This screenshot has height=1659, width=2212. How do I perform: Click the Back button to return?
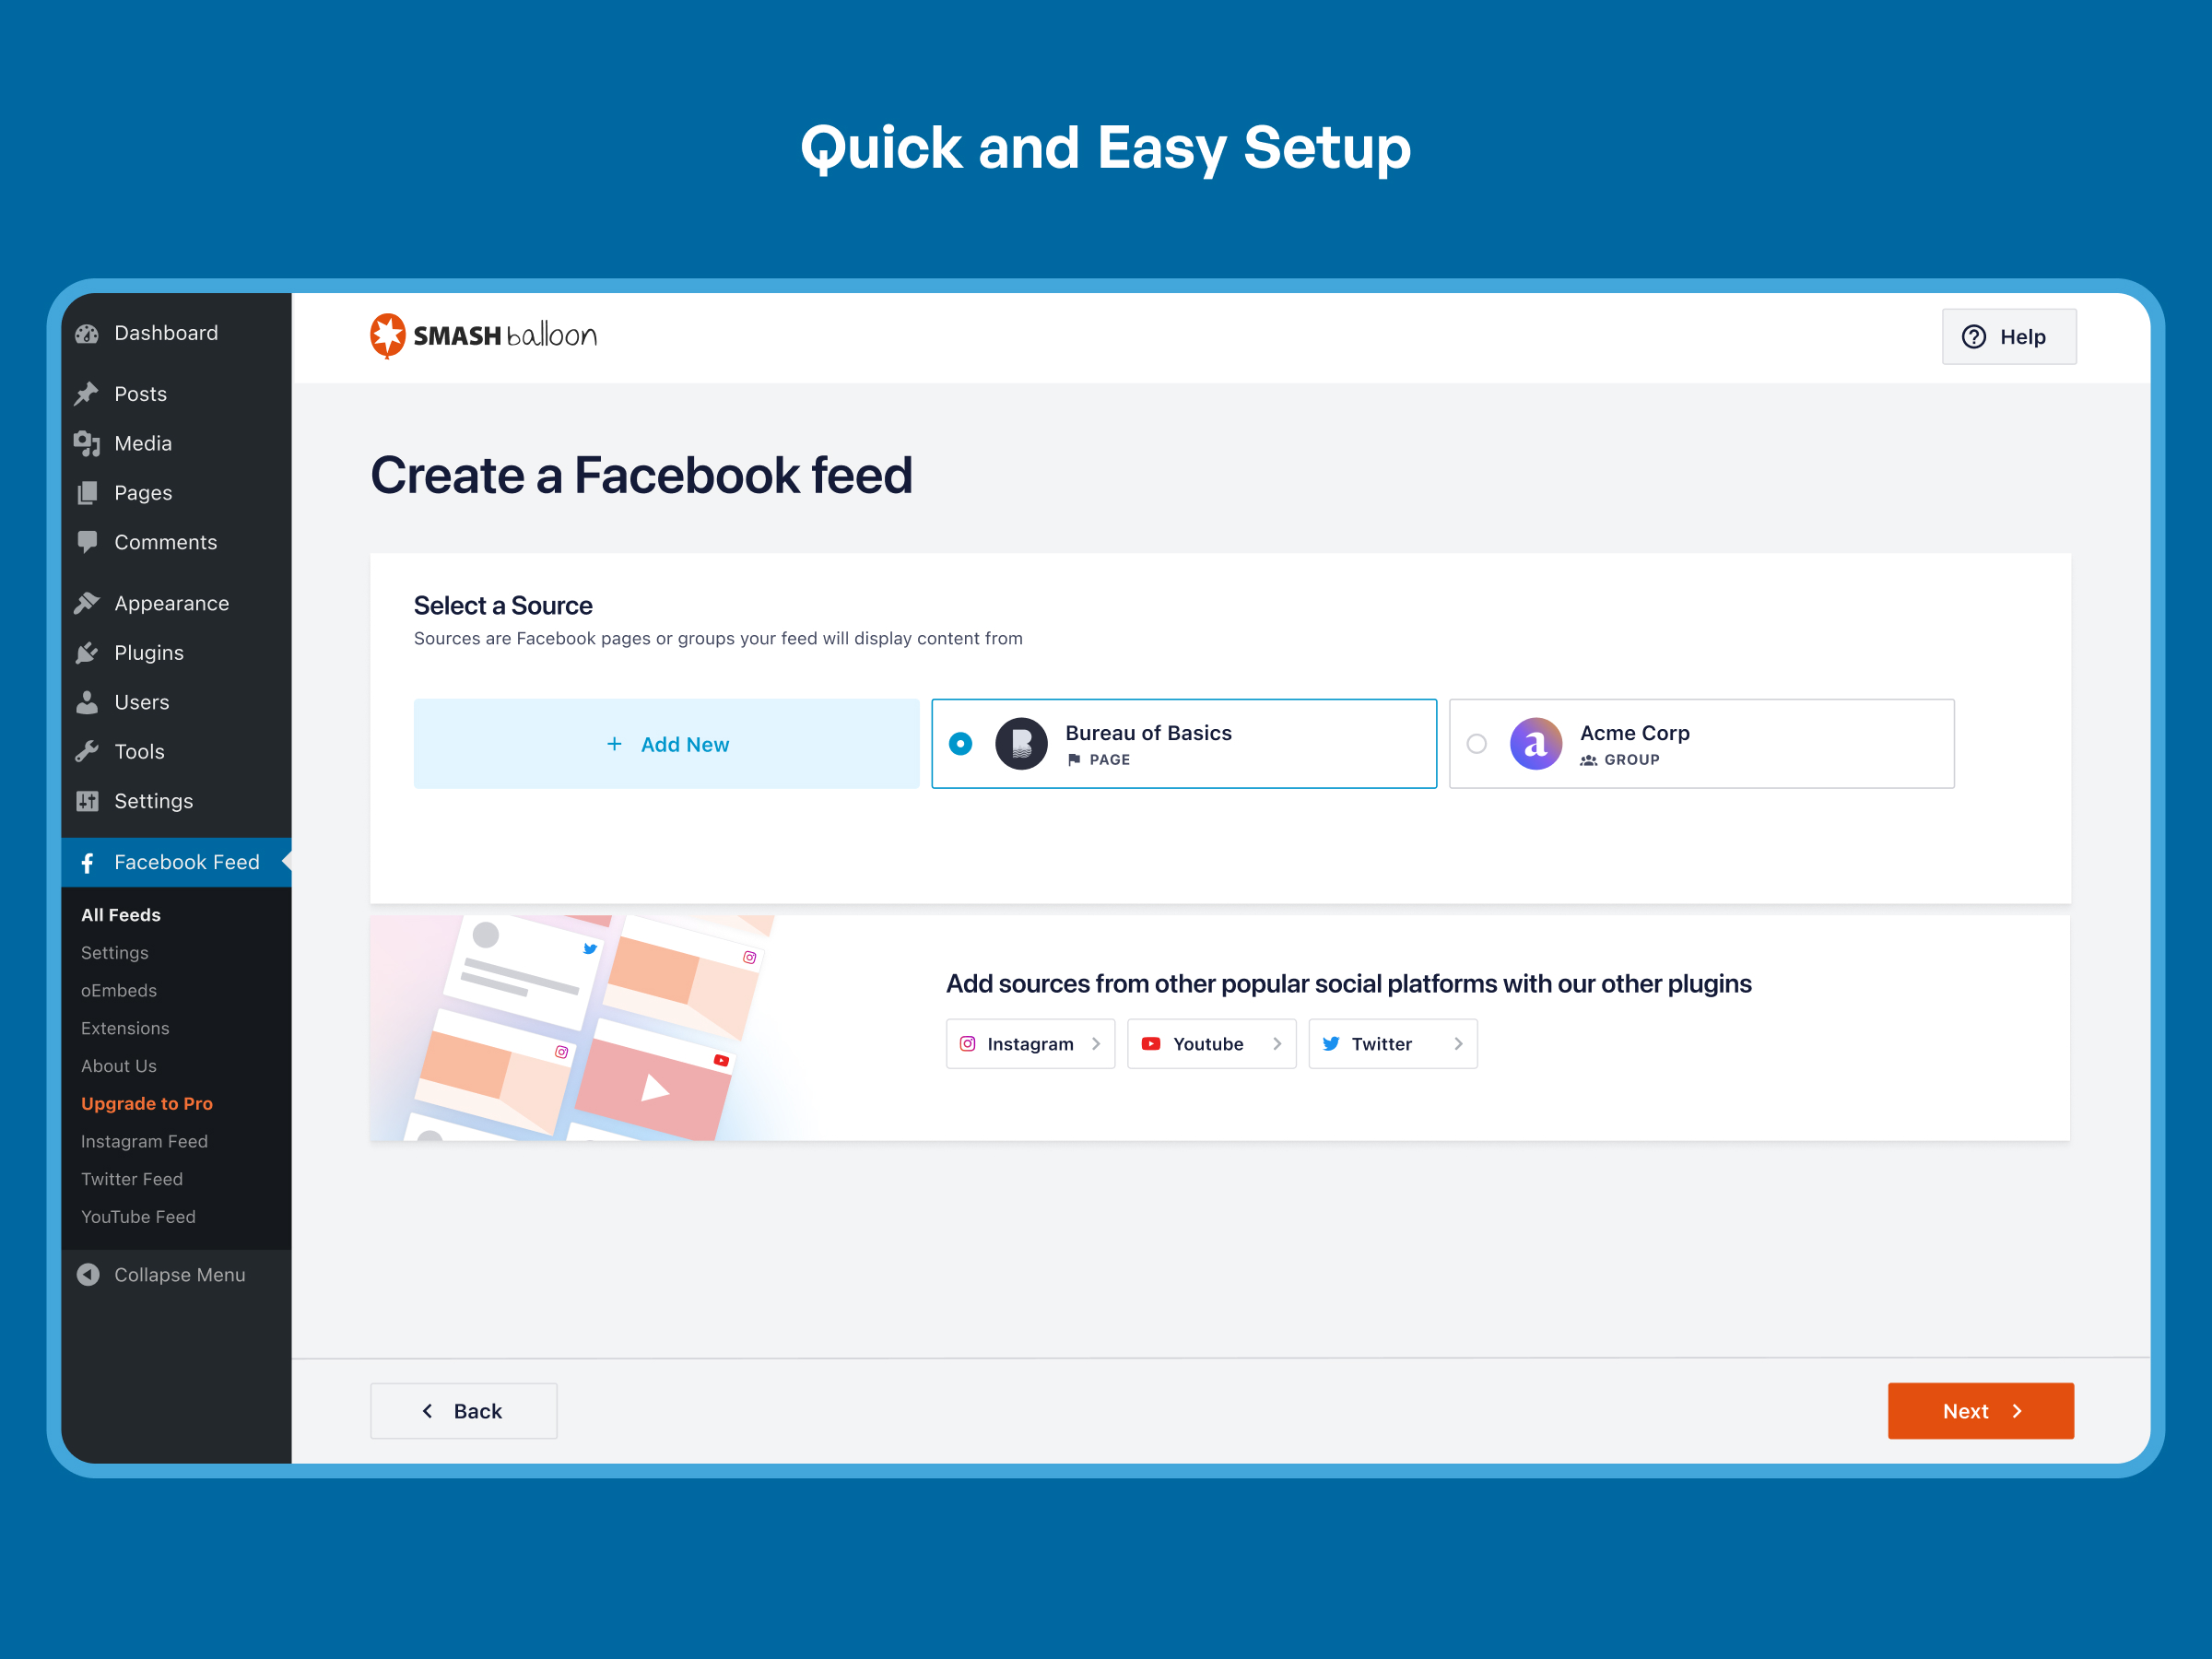coord(460,1410)
